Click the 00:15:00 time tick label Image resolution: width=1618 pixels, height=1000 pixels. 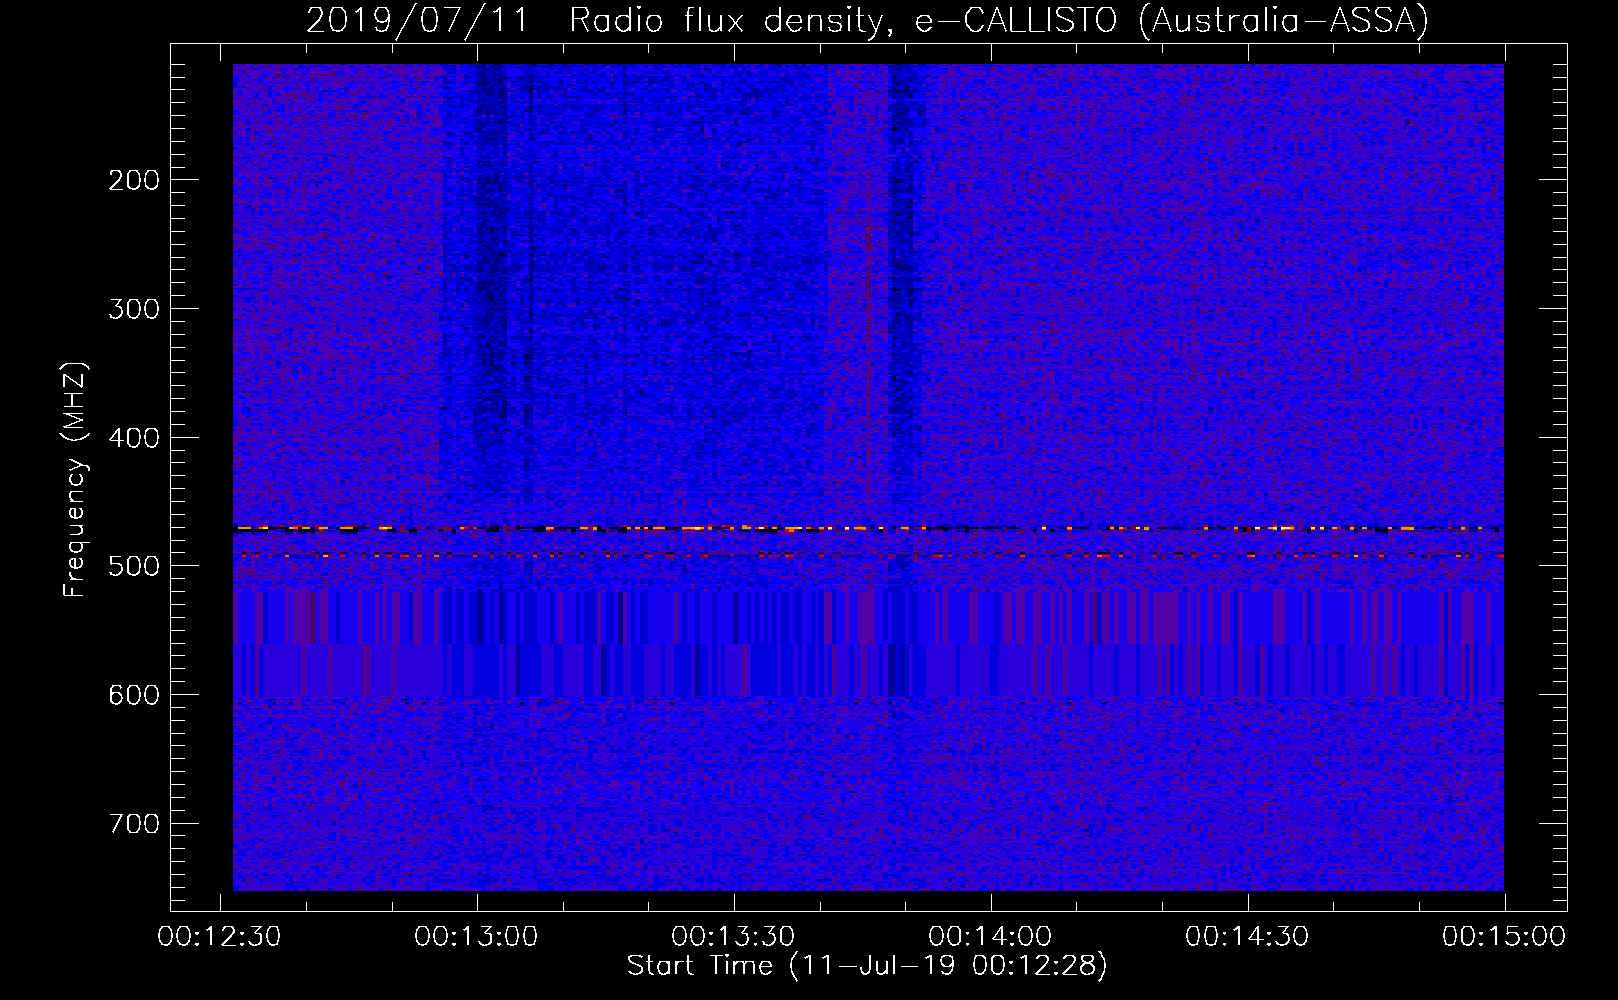1504,937
